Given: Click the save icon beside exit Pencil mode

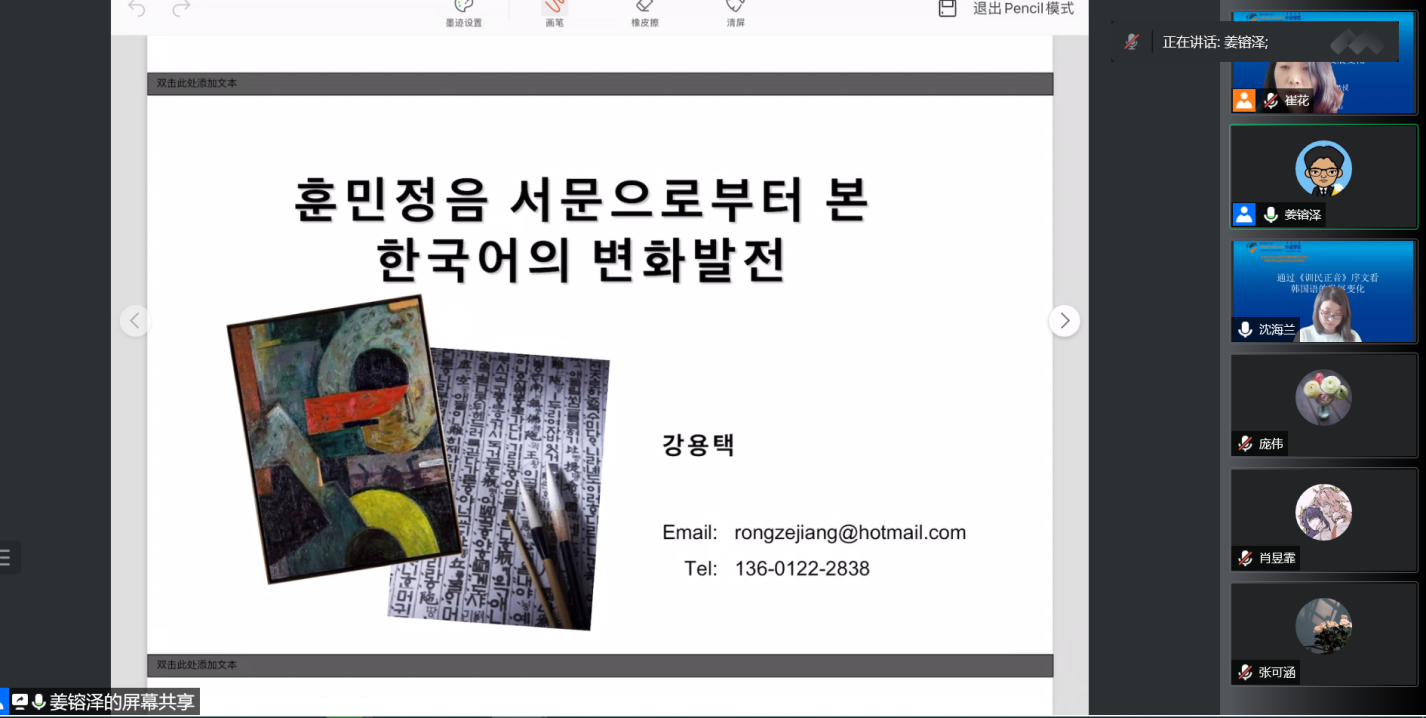Looking at the screenshot, I should tap(947, 9).
